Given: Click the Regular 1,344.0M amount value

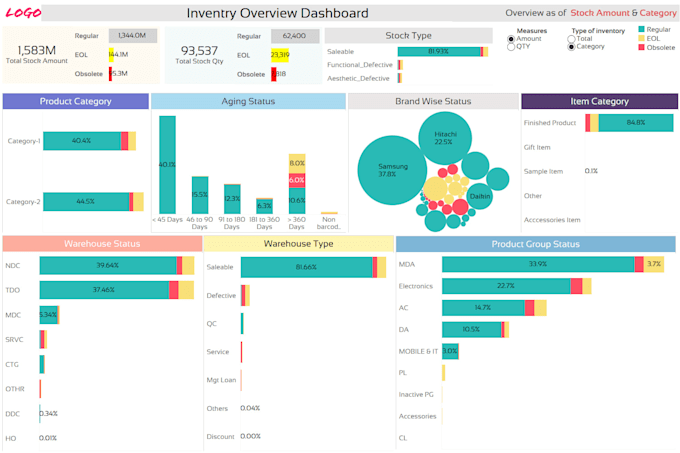Looking at the screenshot, I should pyautogui.click(x=133, y=36).
